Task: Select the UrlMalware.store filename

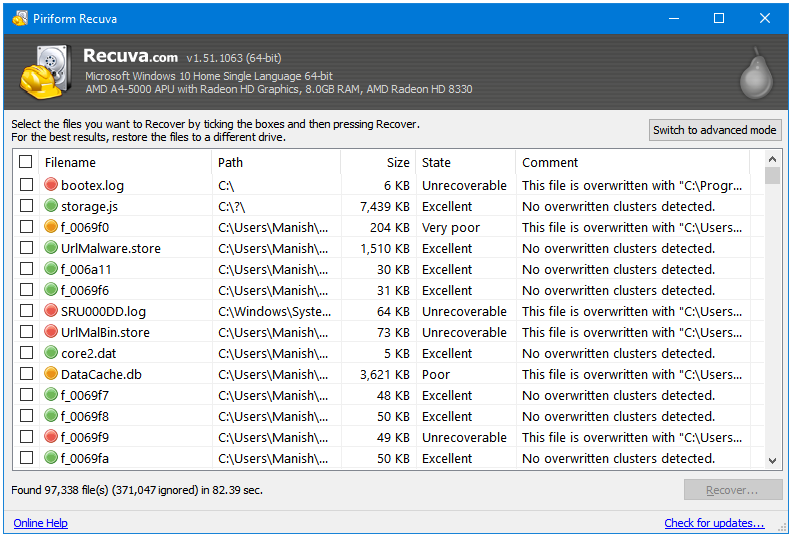Action: [111, 249]
